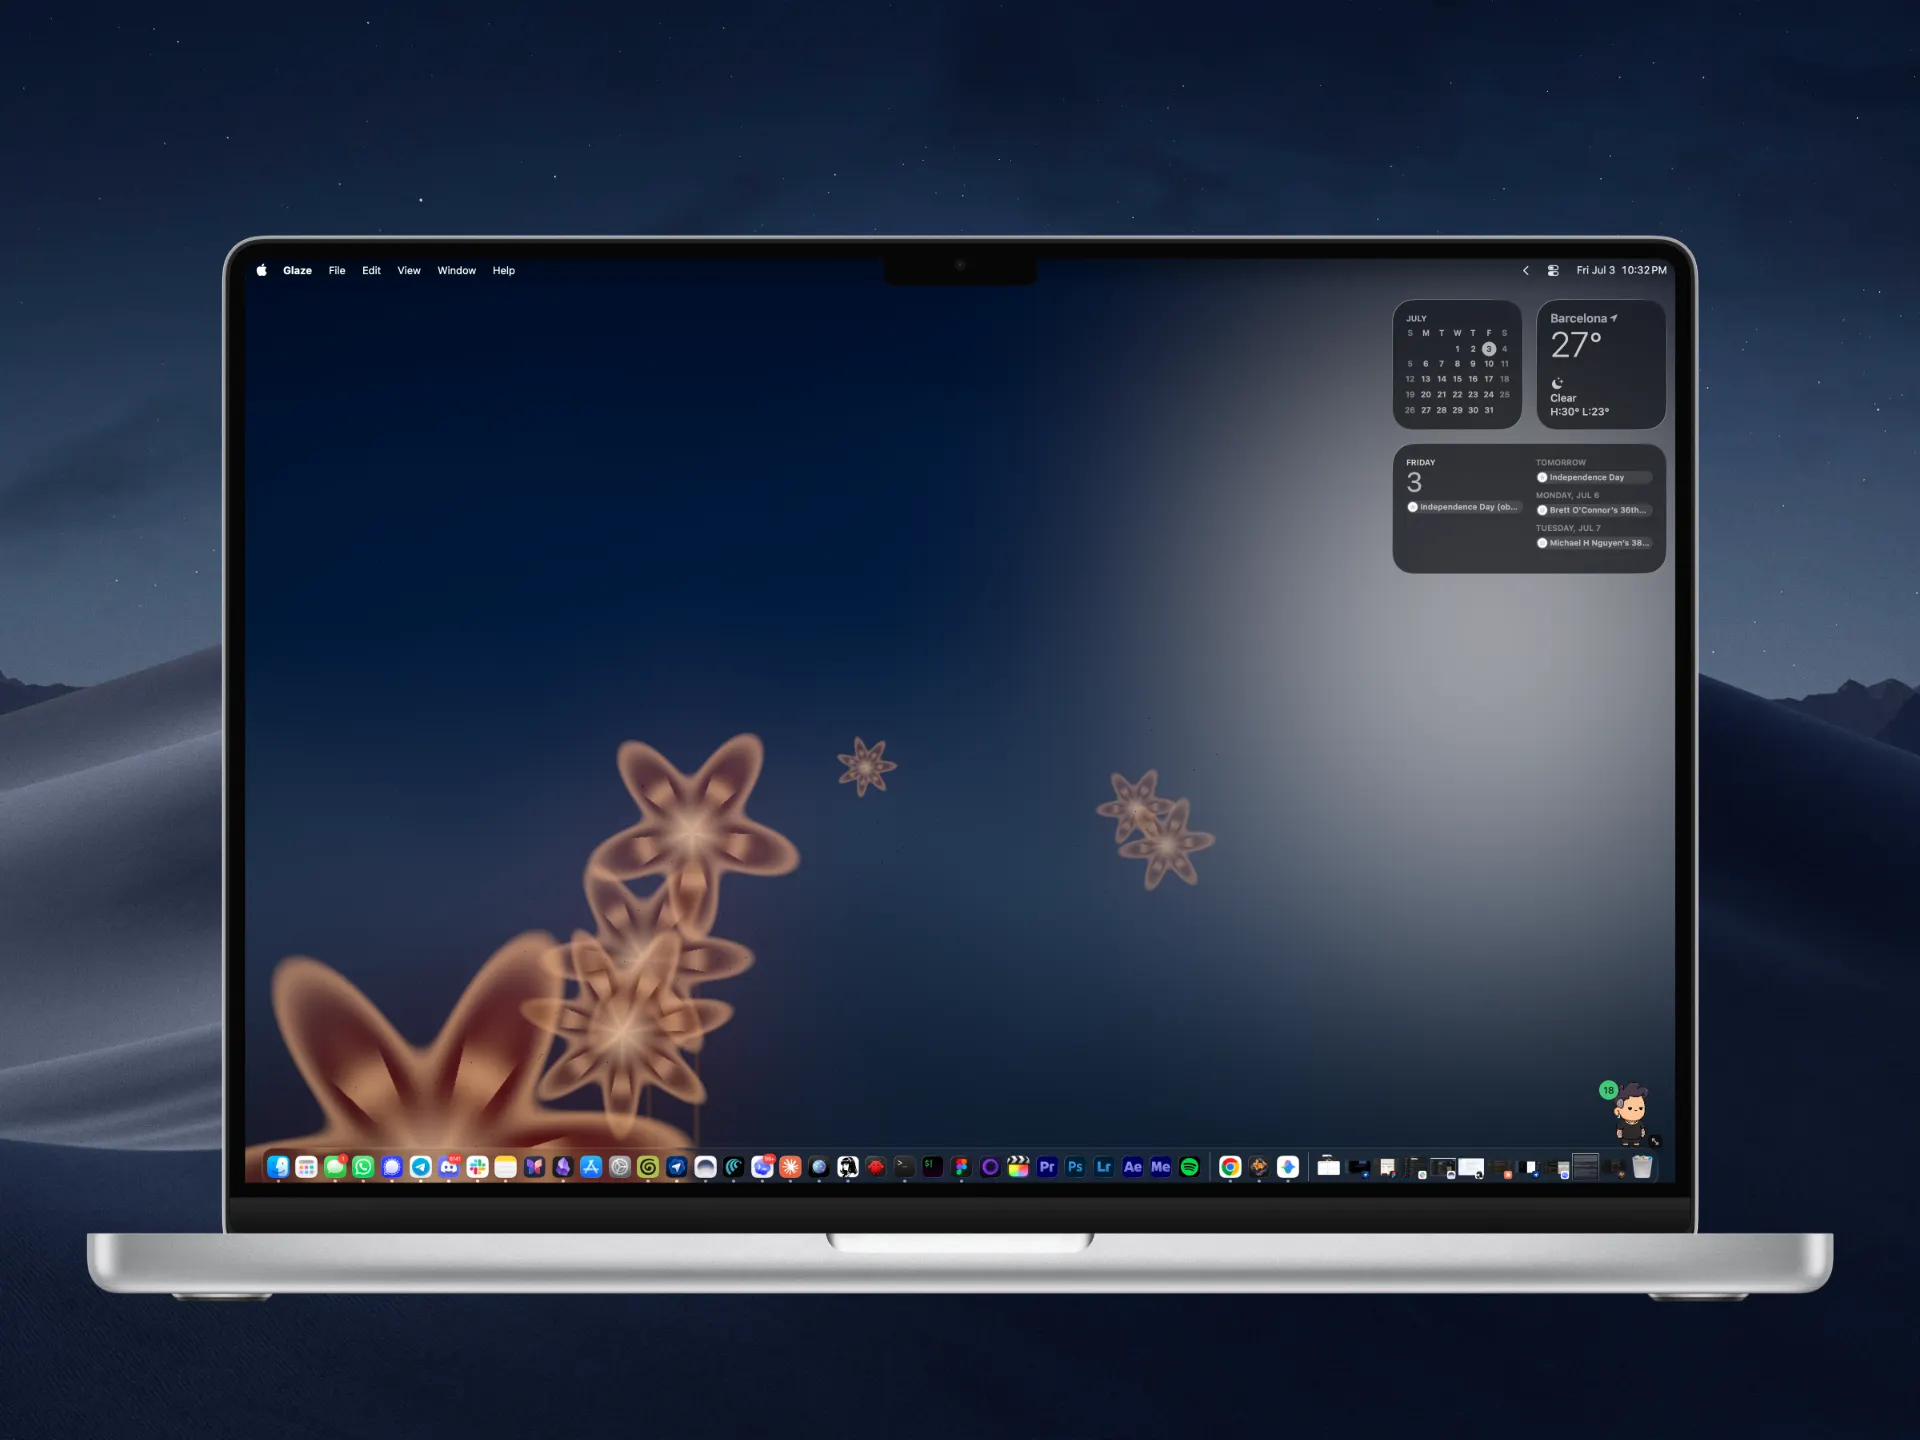Open Spotify from the Dock
Screen dimensions: 1920x1440
point(1189,1167)
